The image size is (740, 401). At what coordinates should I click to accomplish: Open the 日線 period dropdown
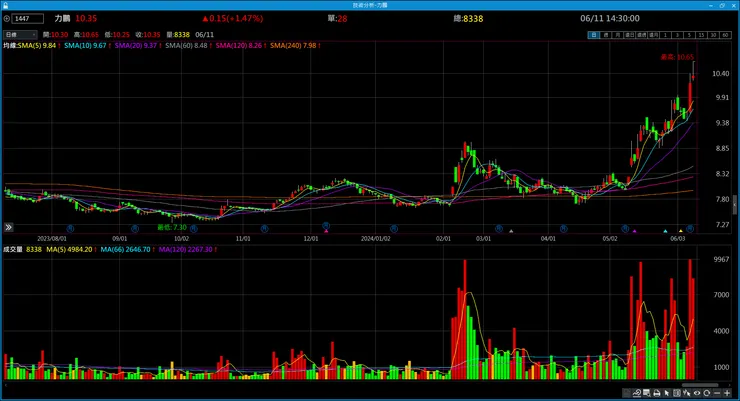[20, 34]
